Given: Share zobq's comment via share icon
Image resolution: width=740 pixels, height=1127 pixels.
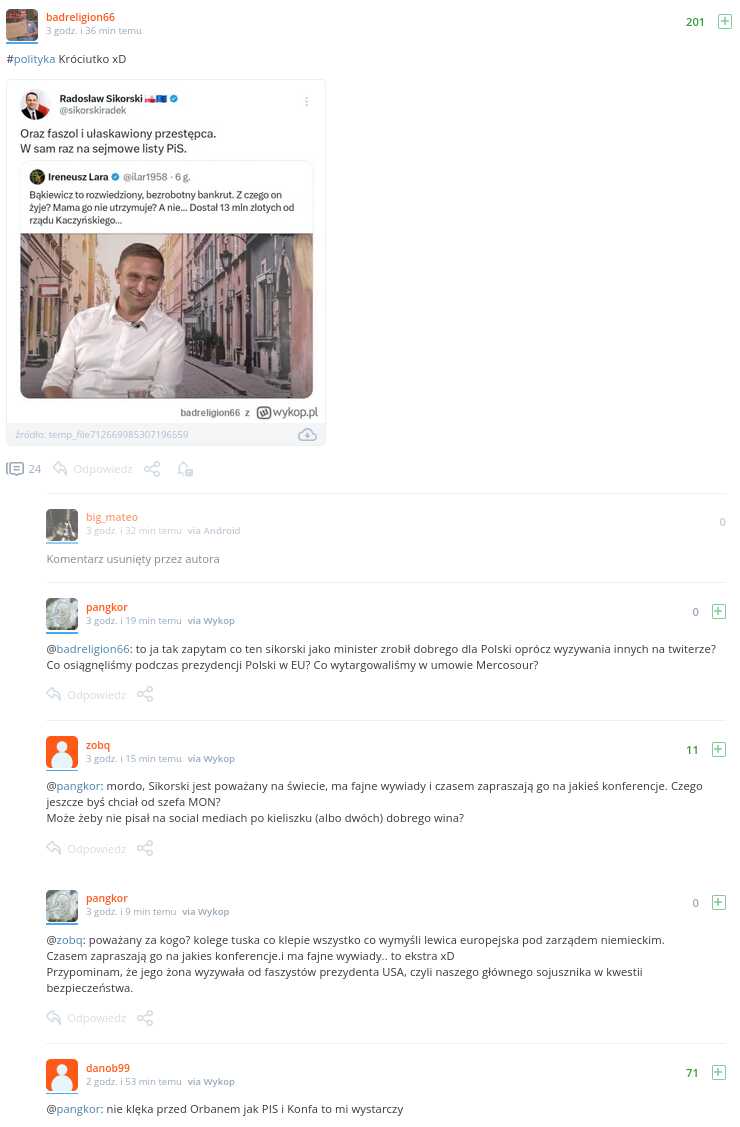Looking at the screenshot, I should (145, 848).
